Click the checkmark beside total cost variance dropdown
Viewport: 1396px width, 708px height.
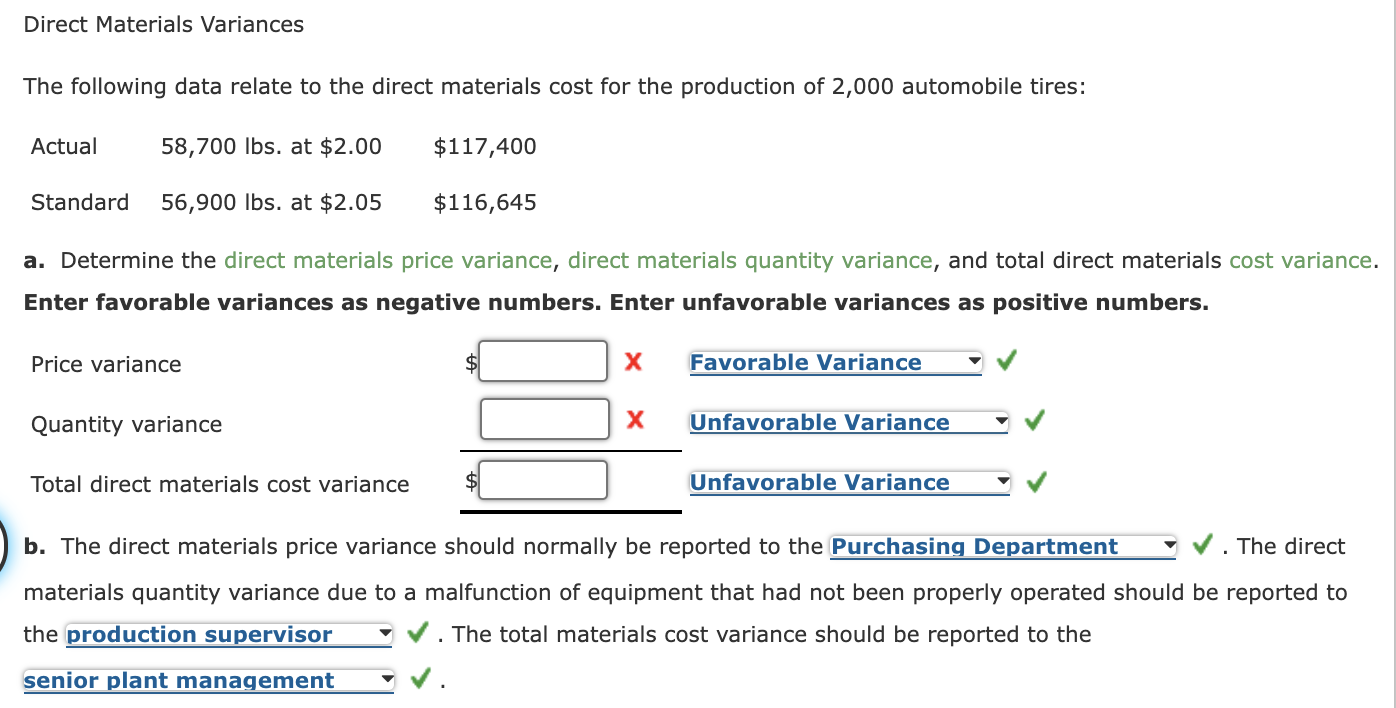[1035, 481]
